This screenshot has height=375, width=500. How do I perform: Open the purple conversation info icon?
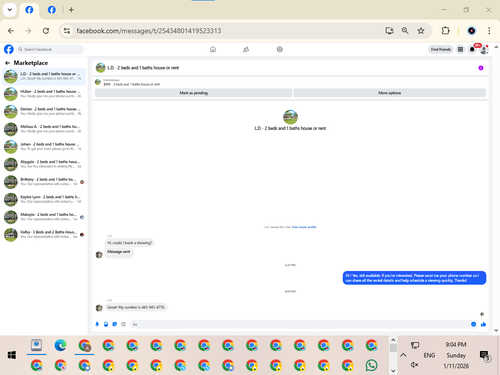click(481, 68)
